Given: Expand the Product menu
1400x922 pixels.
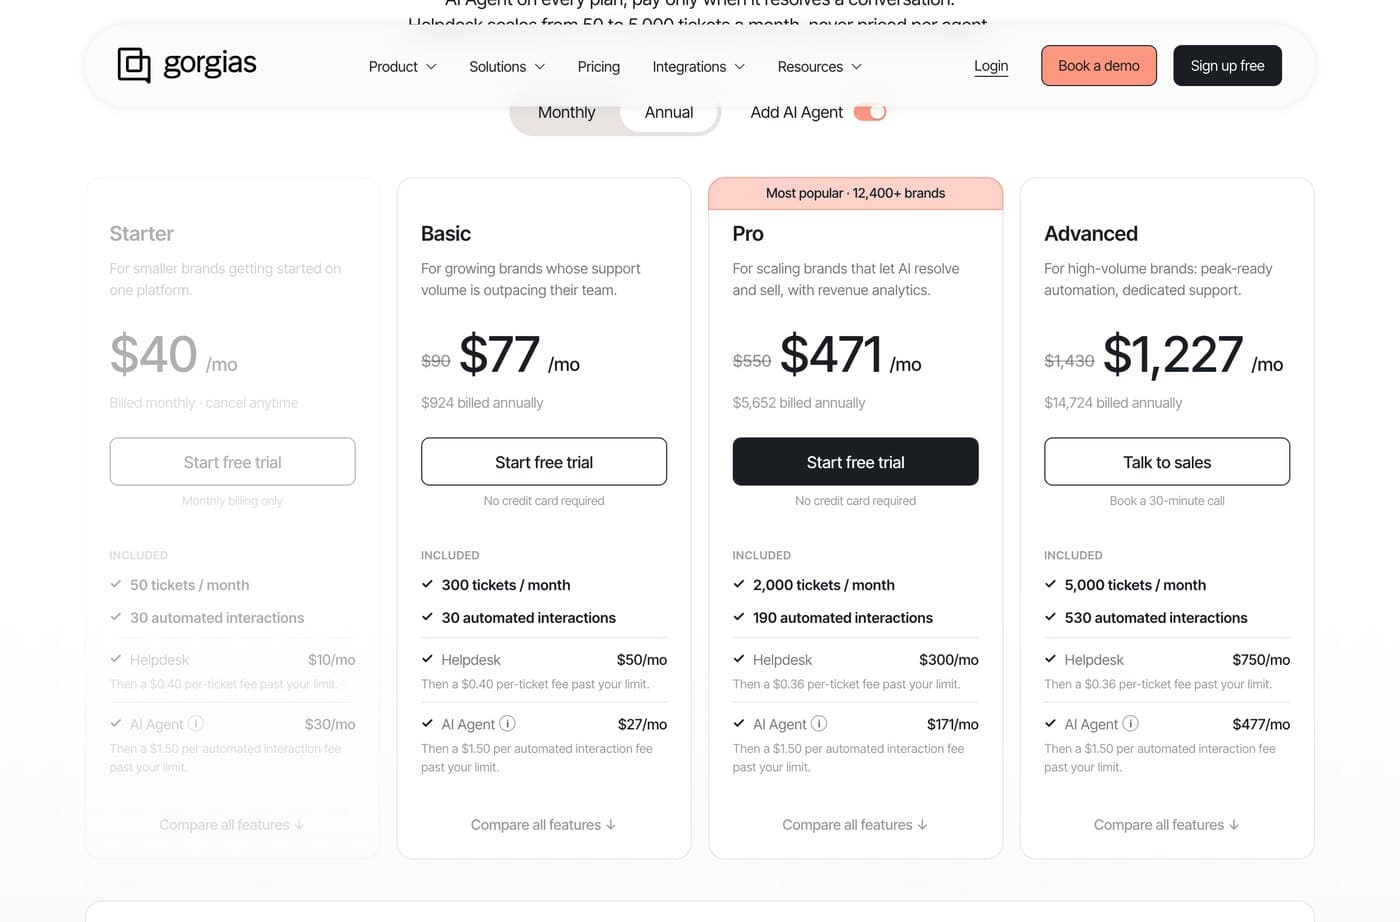Looking at the screenshot, I should tap(402, 66).
